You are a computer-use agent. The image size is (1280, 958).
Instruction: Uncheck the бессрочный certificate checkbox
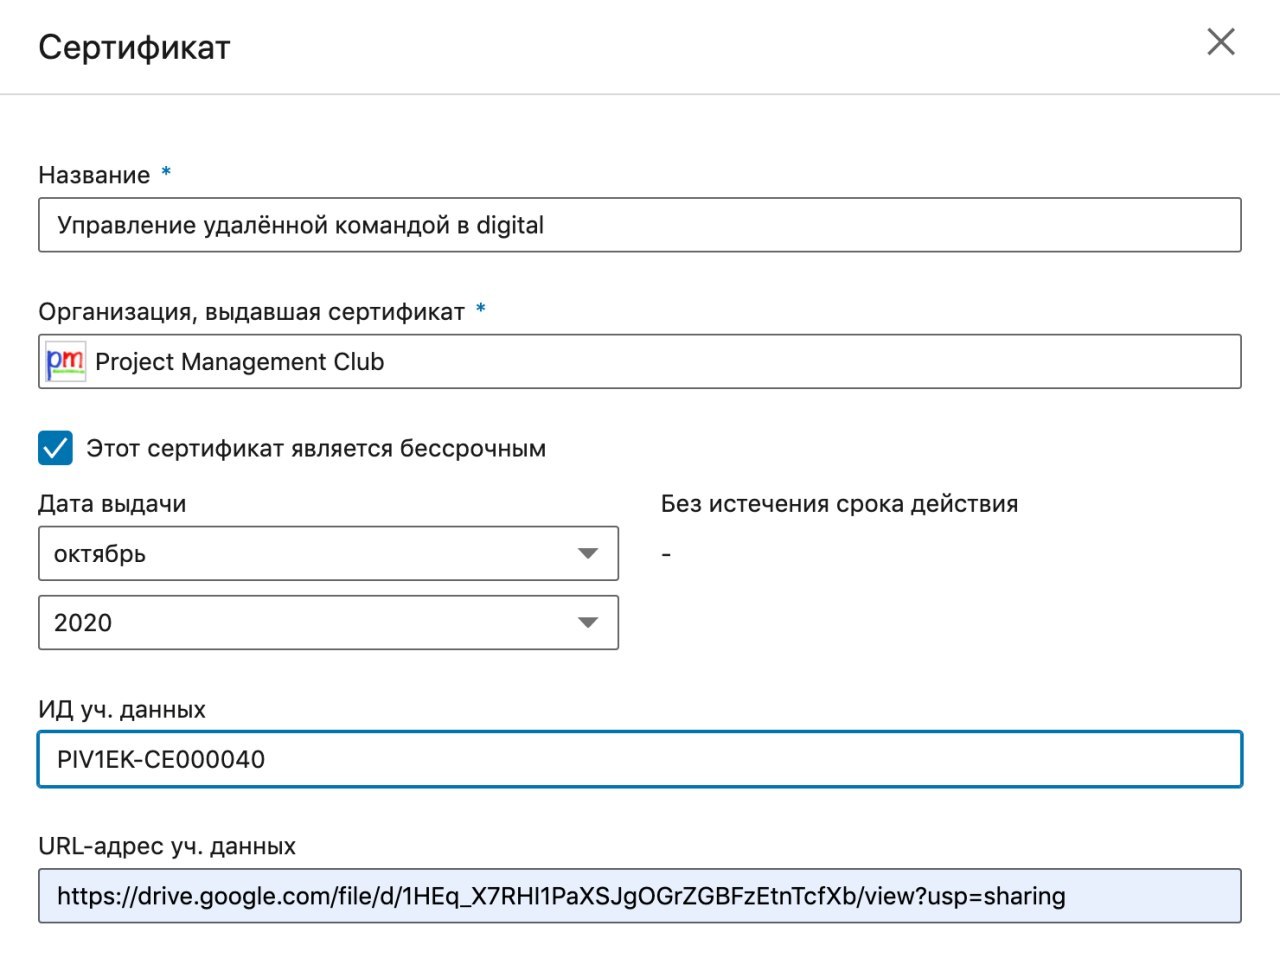click(x=56, y=448)
